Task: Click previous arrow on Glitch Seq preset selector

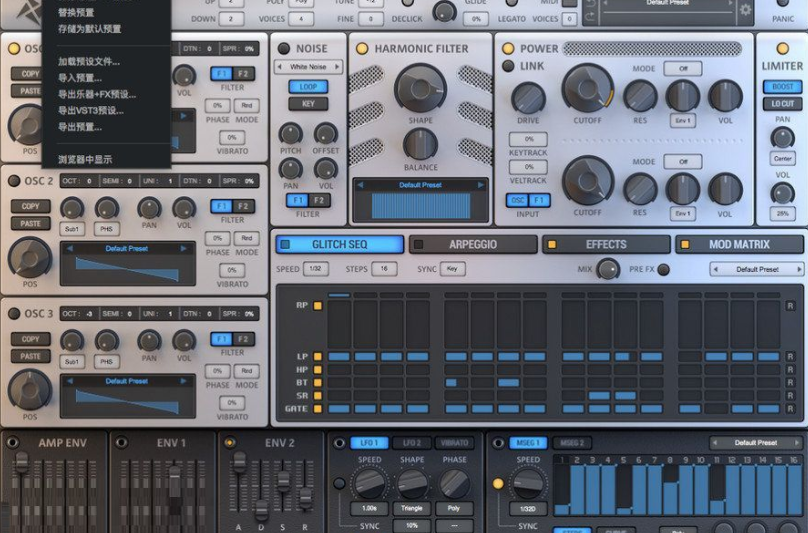Action: tap(717, 269)
